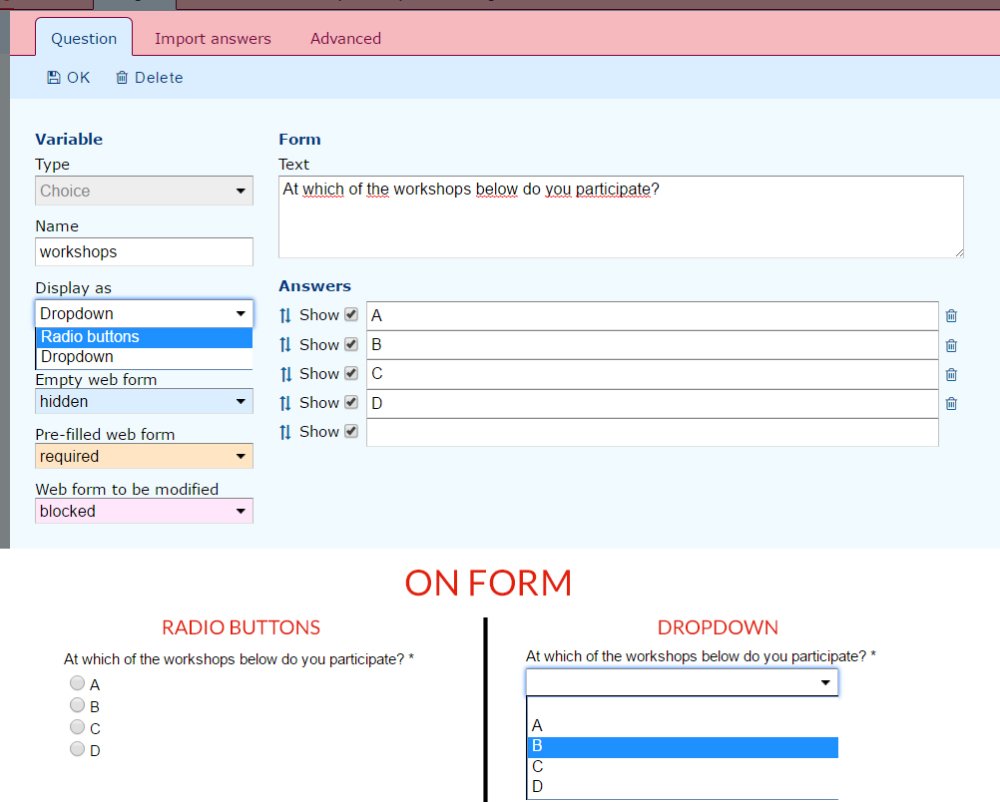Delete answer B using its trash icon
The width and height of the screenshot is (1000, 802).
[951, 346]
